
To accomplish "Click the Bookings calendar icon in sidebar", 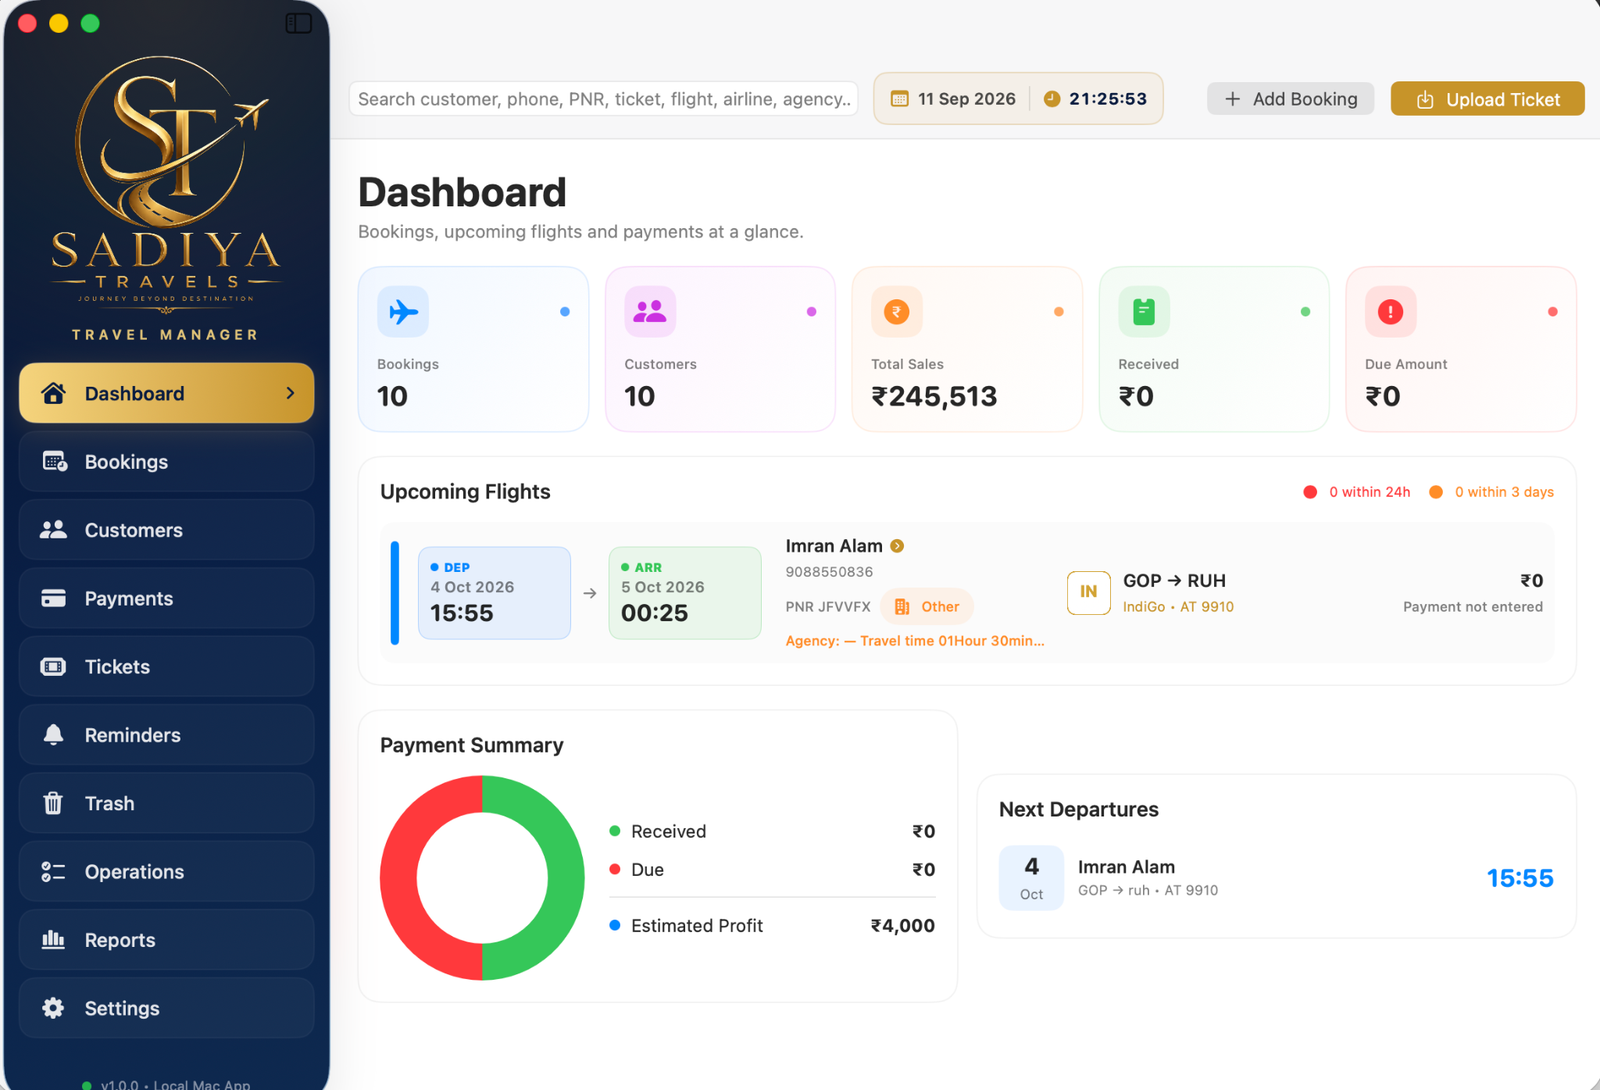I will 54,461.
